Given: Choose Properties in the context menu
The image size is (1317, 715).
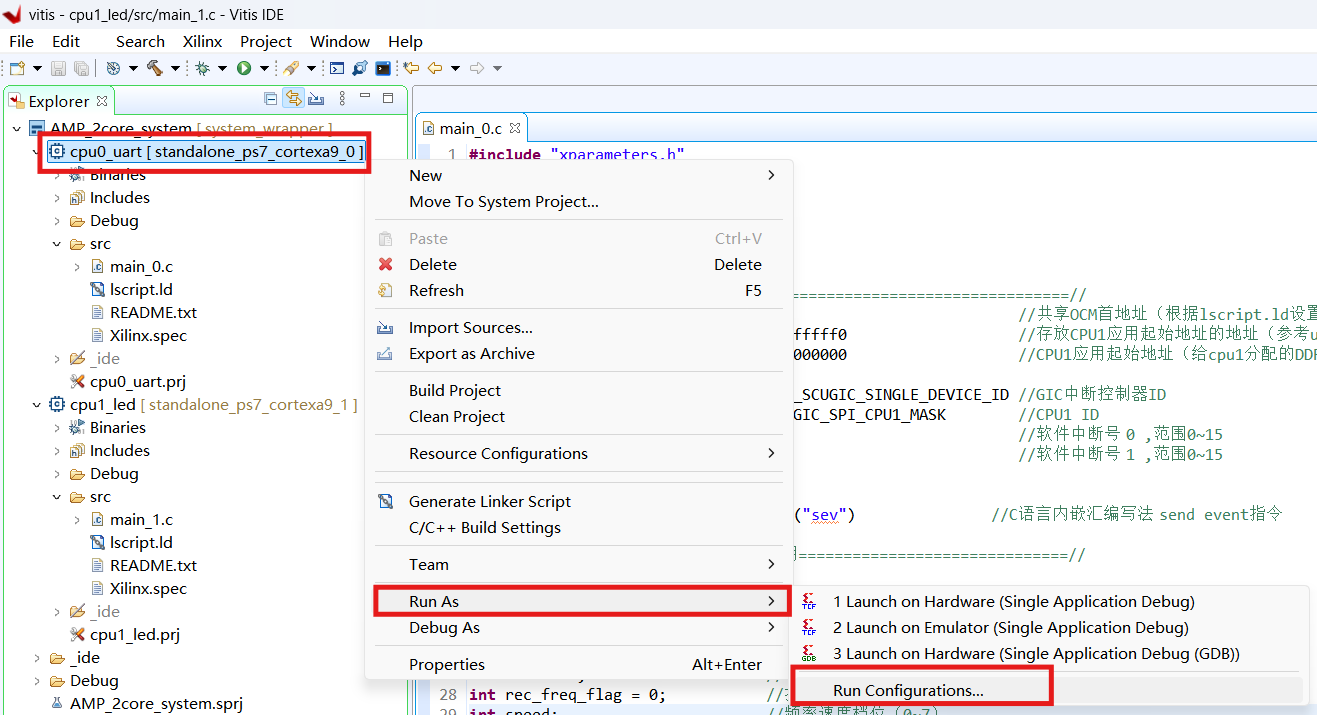Looking at the screenshot, I should coord(579,665).
